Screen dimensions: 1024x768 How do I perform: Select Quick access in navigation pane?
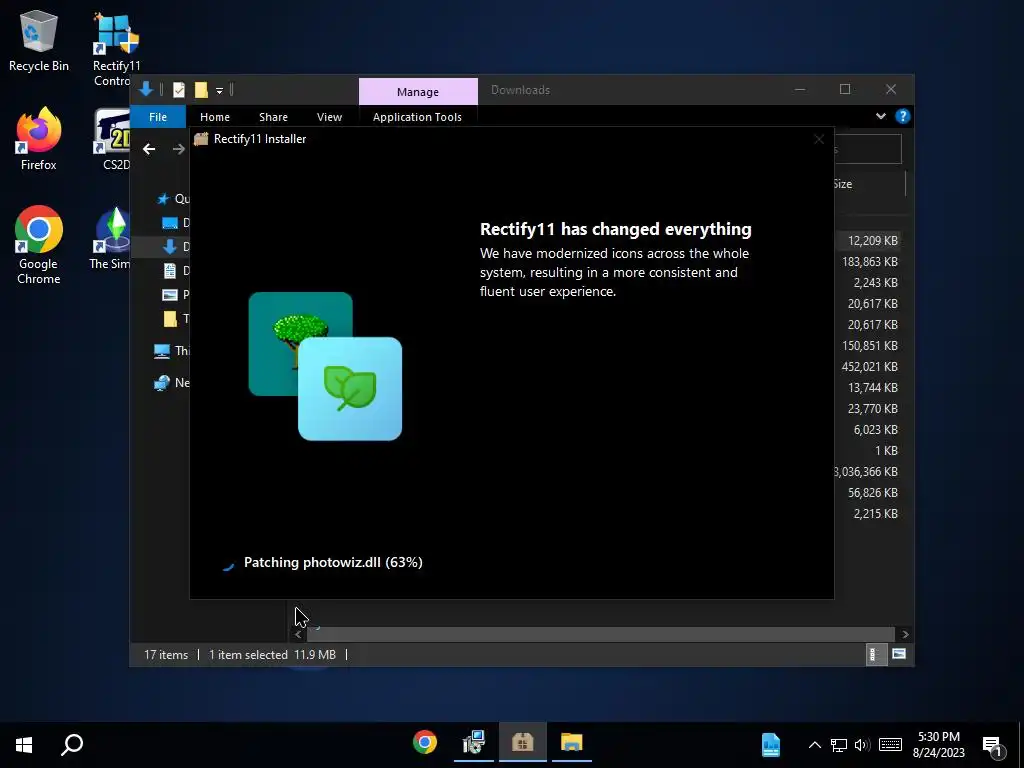(172, 199)
